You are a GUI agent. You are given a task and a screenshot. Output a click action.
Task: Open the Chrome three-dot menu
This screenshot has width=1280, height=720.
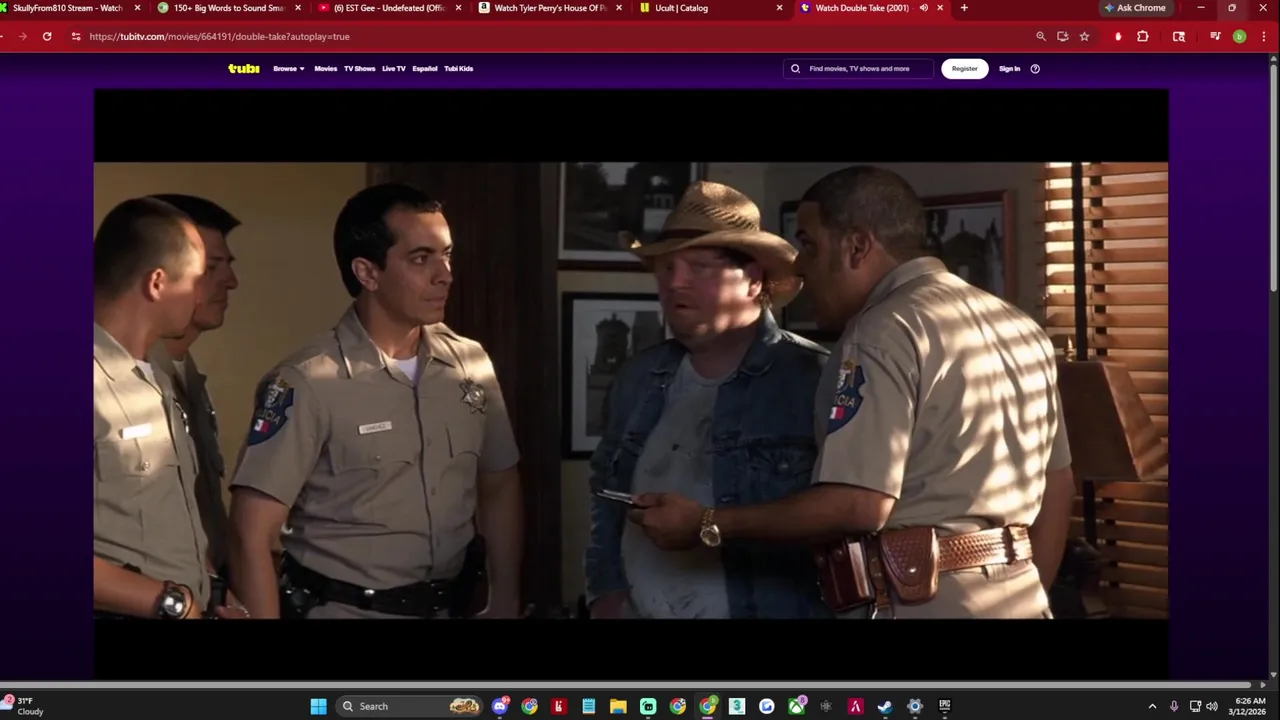pyautogui.click(x=1262, y=36)
